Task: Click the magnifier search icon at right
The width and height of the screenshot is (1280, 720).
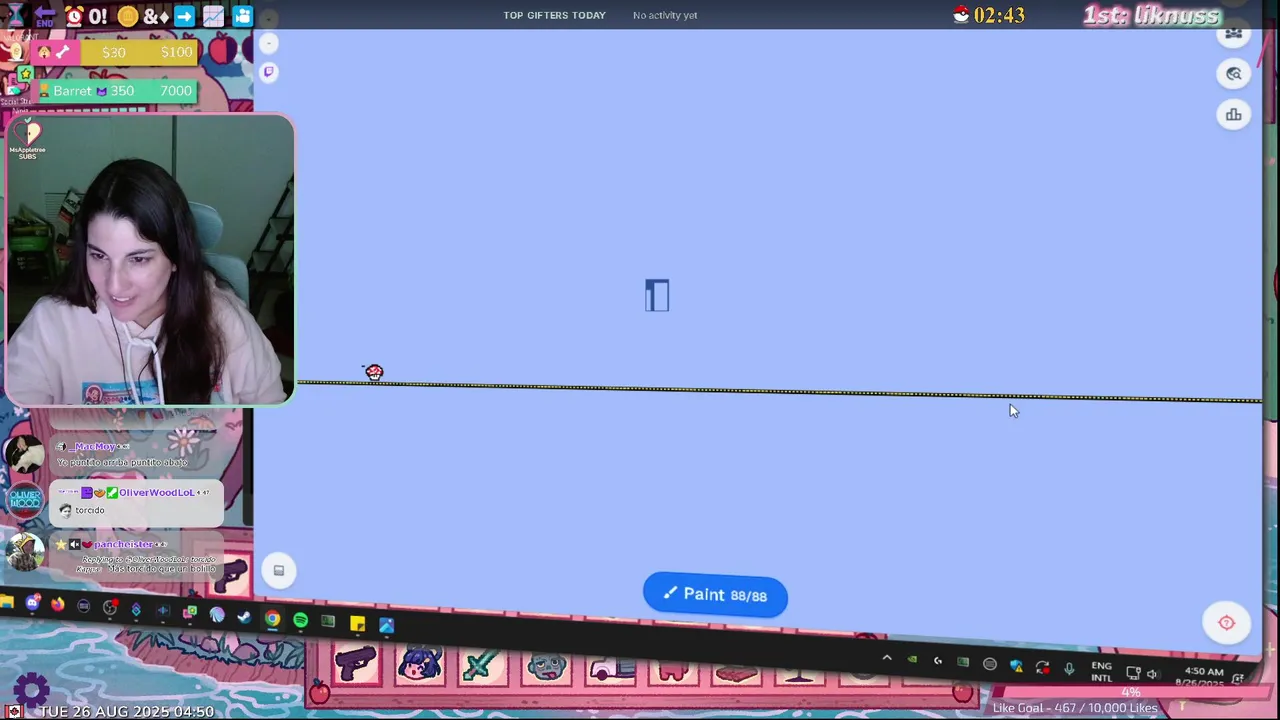Action: pos(1233,74)
